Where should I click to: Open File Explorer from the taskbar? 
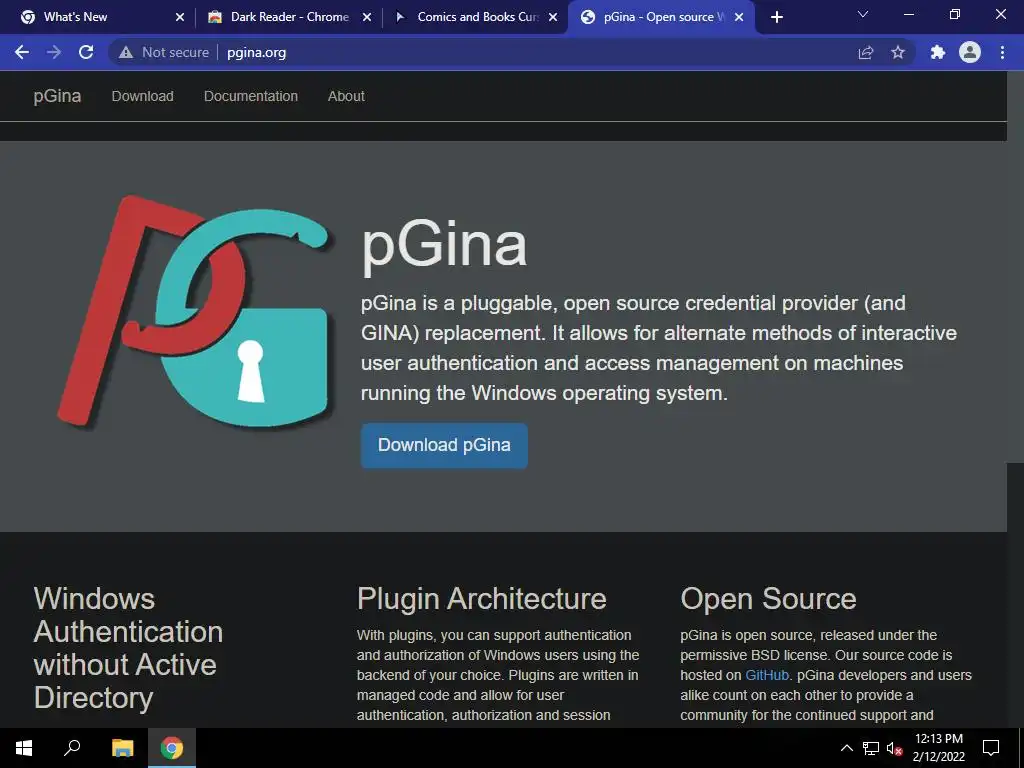coord(122,748)
